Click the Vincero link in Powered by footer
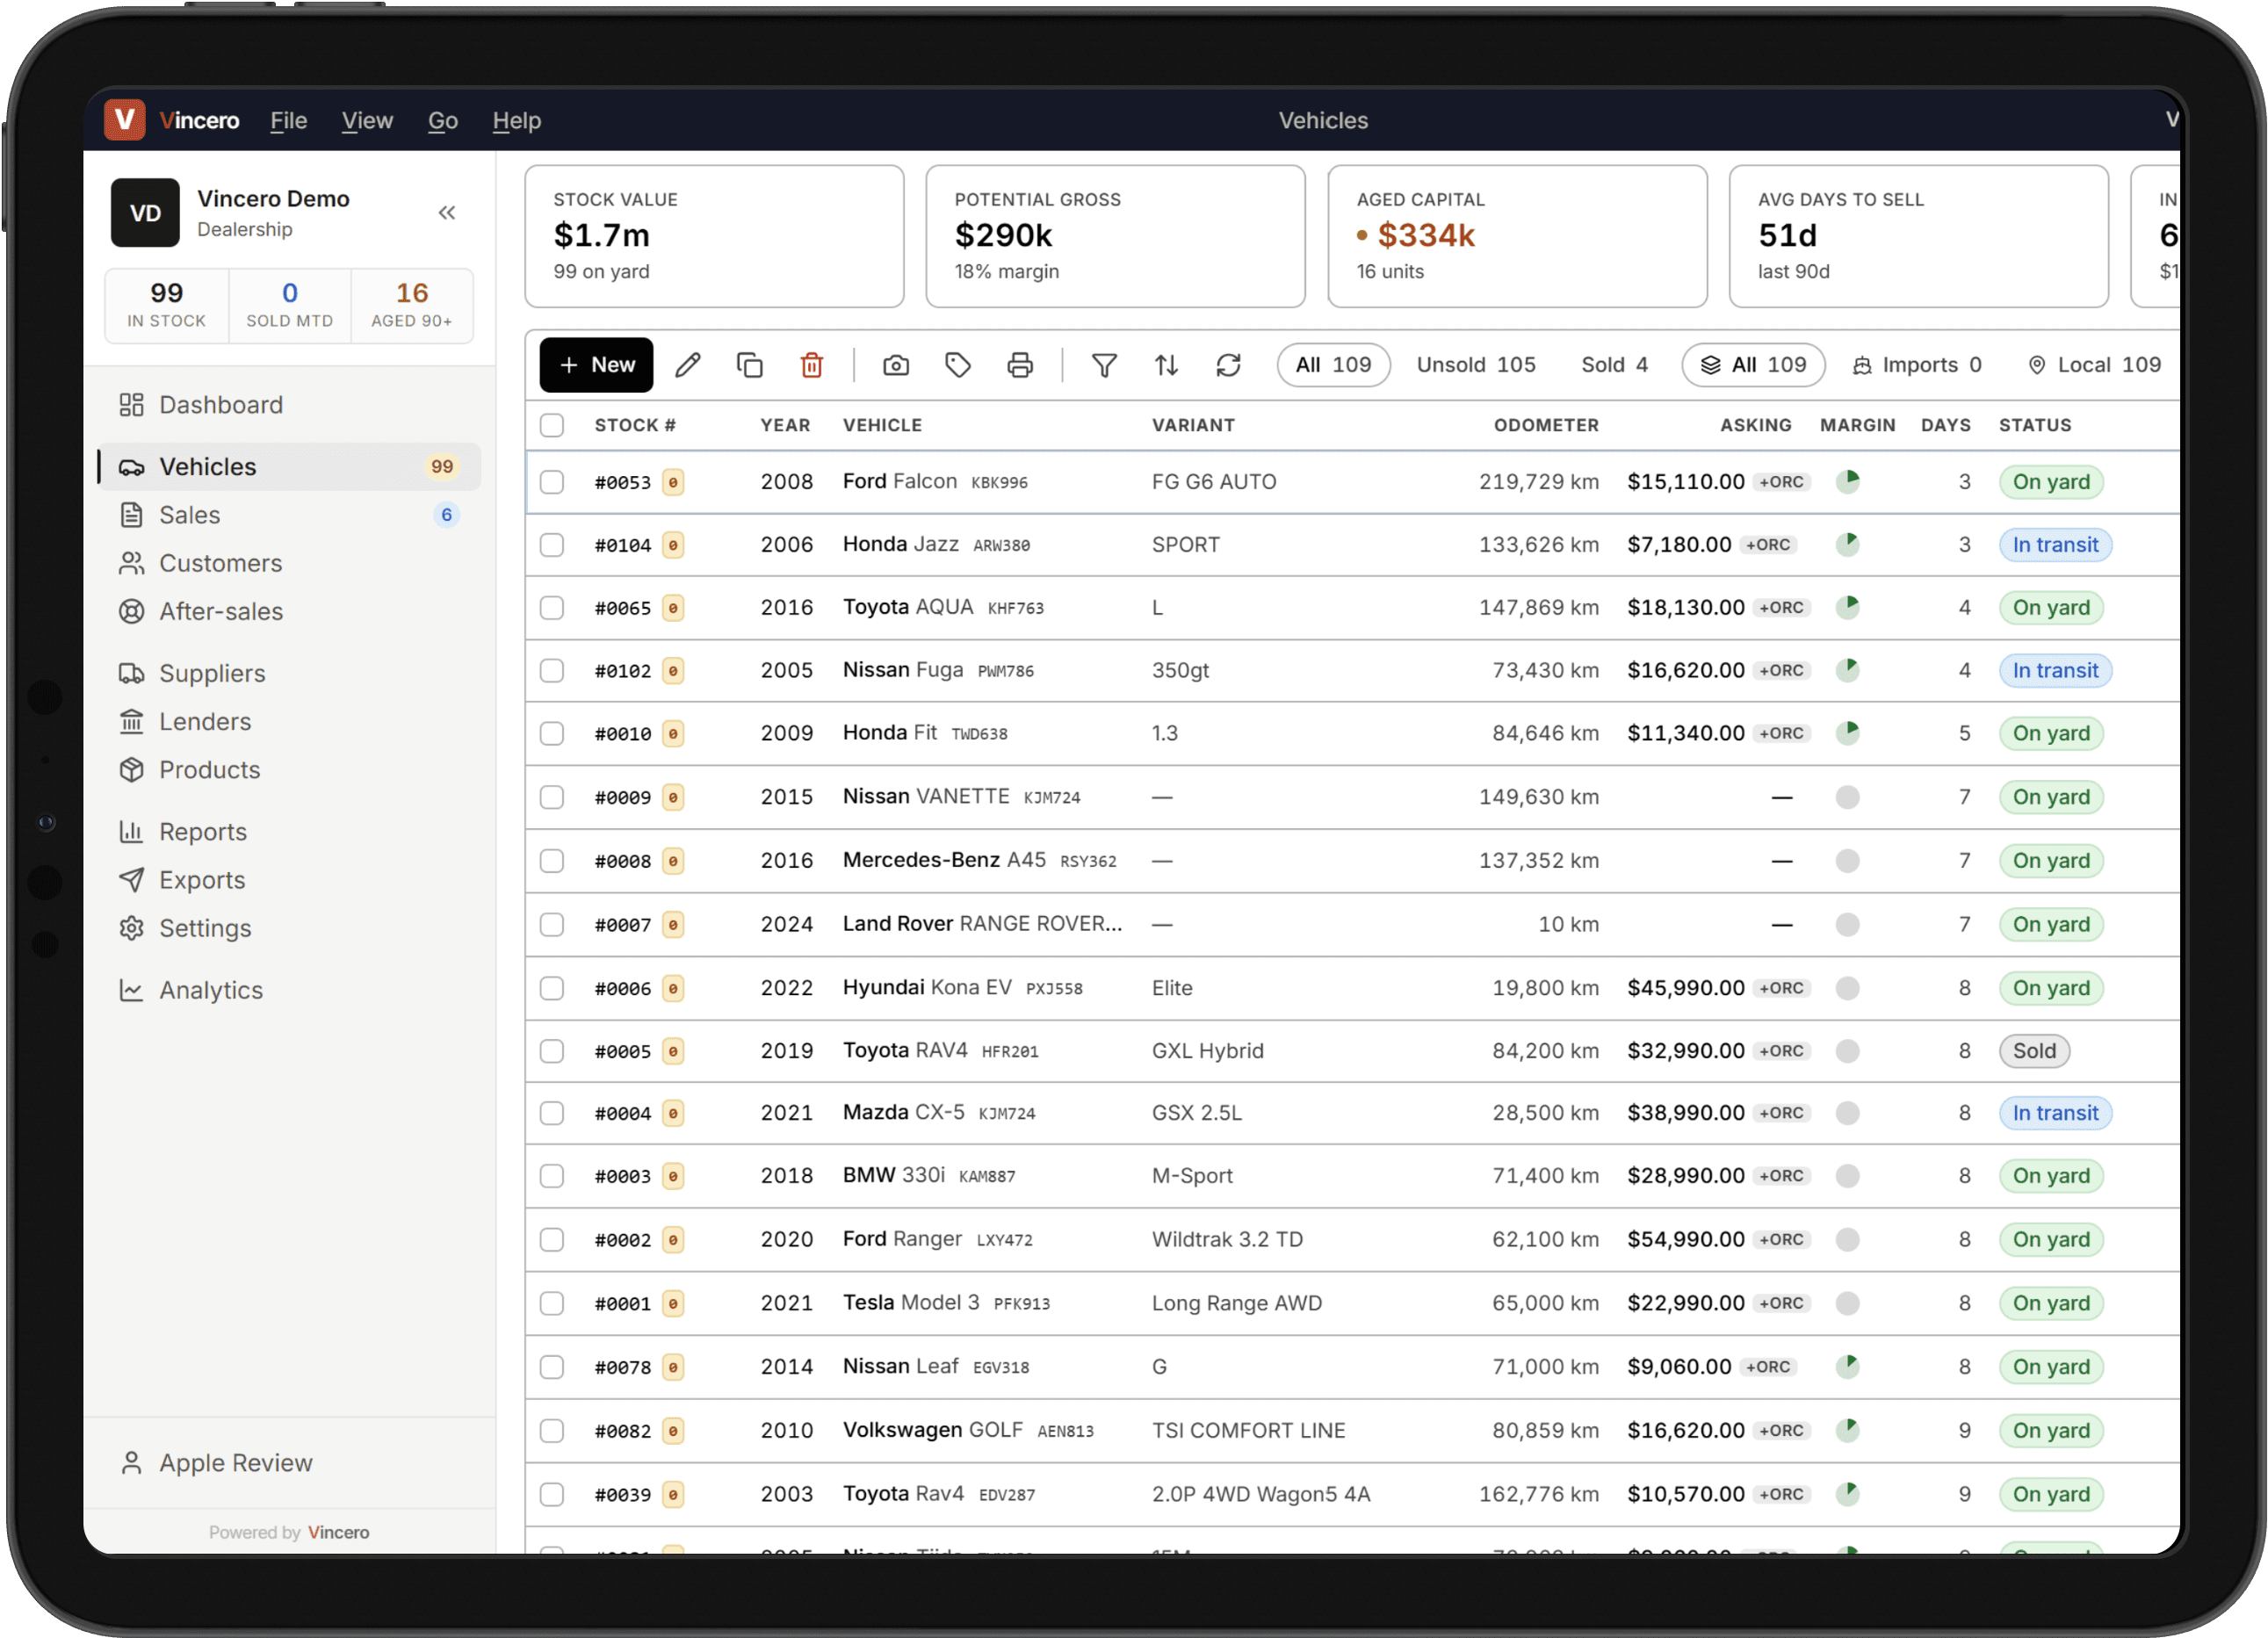 (x=338, y=1532)
